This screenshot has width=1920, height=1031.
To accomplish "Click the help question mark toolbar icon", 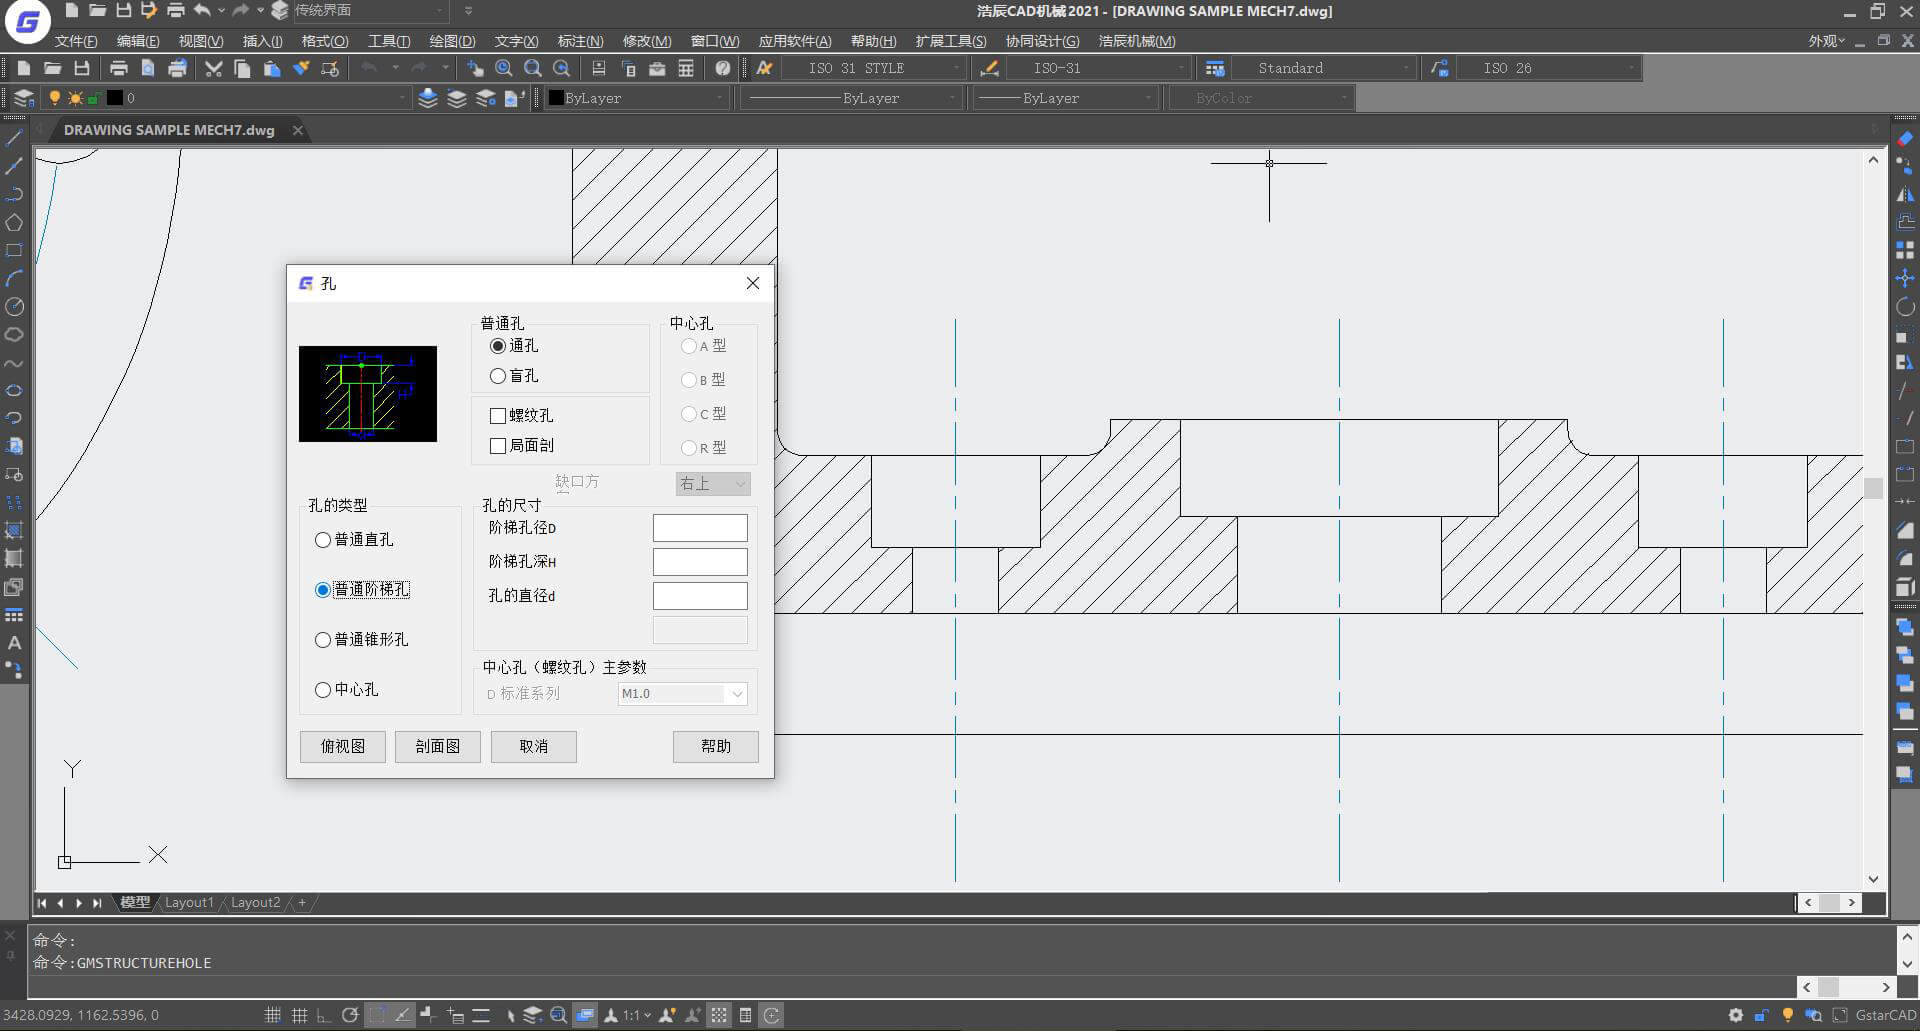I will pos(723,68).
